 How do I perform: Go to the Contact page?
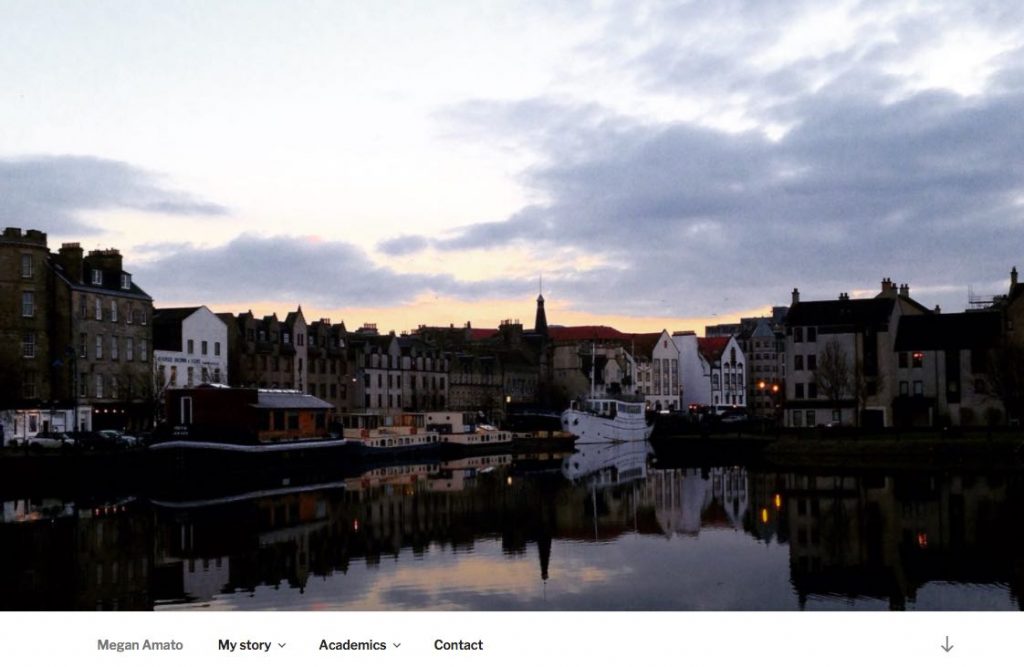(458, 645)
